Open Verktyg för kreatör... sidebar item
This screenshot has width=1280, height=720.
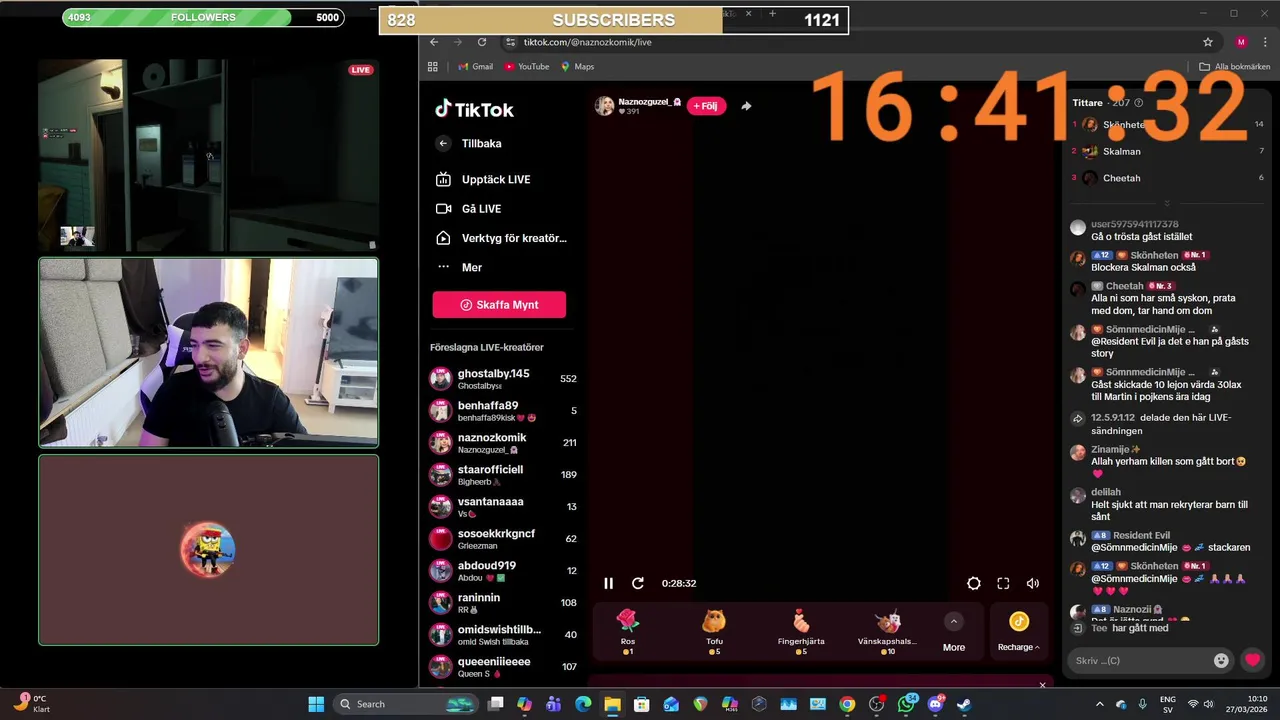(x=501, y=238)
